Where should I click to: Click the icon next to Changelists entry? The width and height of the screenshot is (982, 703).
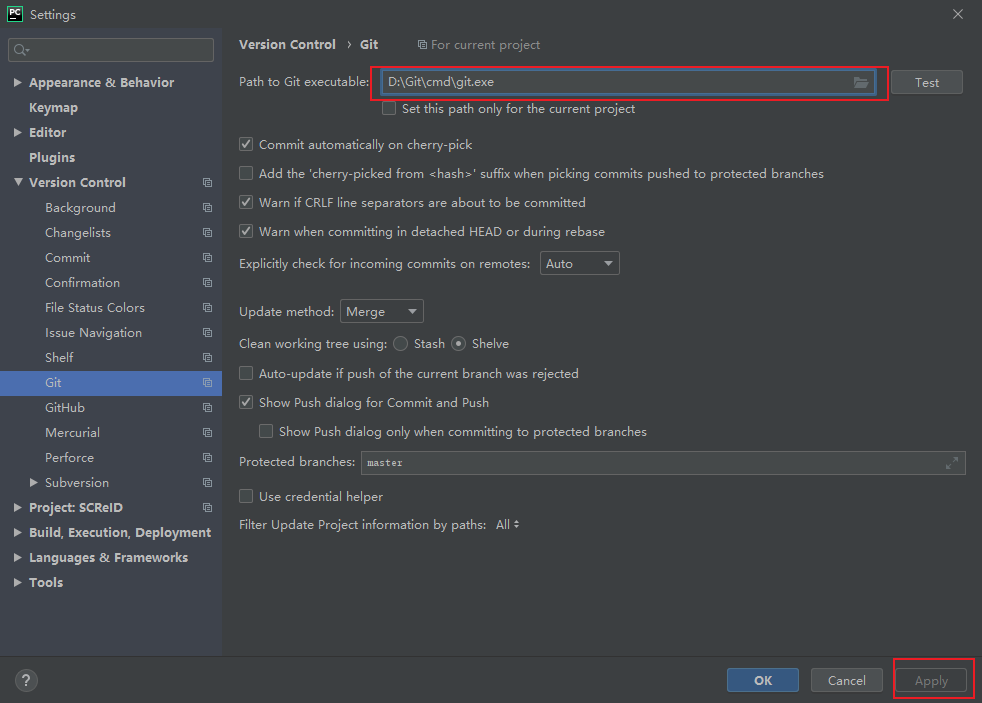click(x=207, y=232)
